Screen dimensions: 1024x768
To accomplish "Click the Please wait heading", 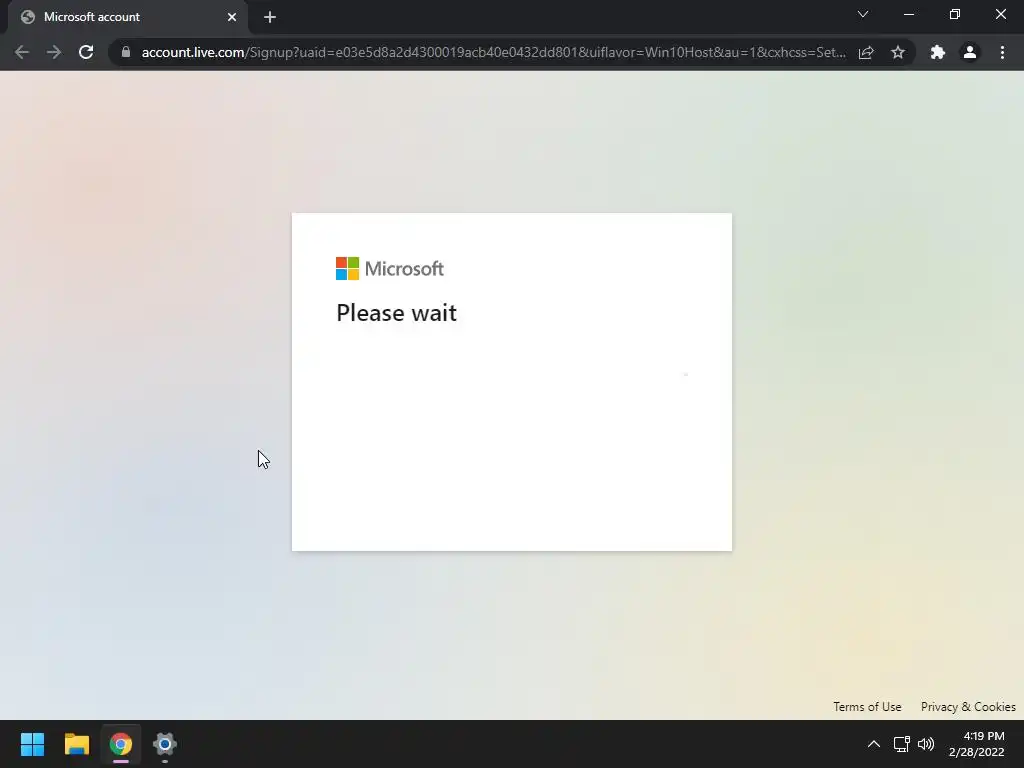I will [396, 313].
